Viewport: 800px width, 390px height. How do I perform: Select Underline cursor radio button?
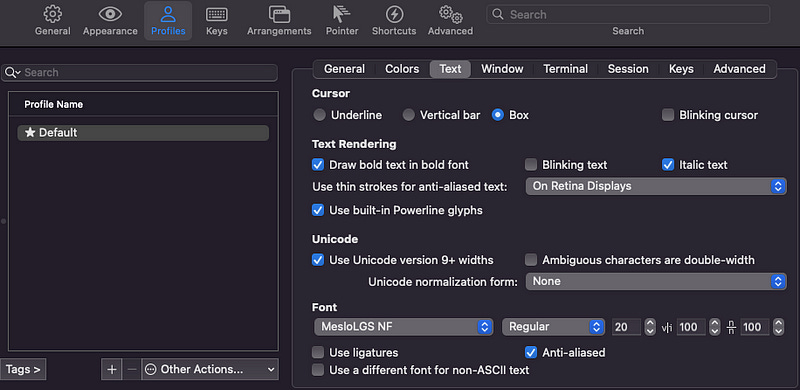click(319, 115)
